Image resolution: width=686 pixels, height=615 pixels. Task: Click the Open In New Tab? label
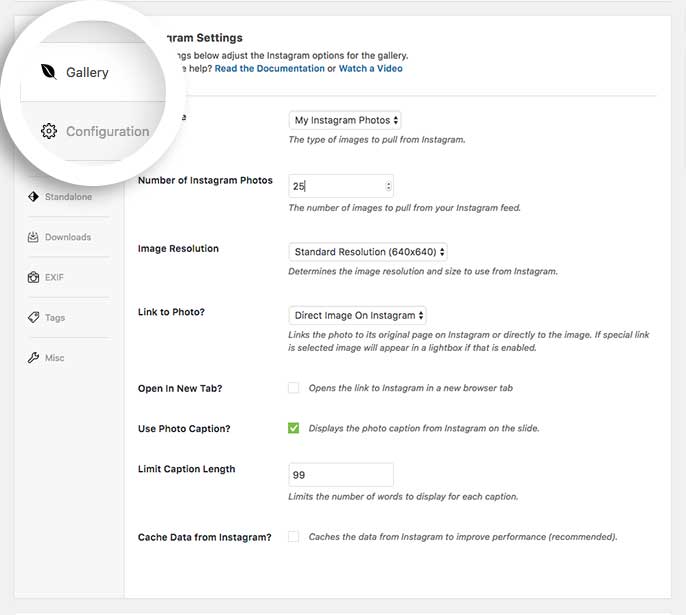(180, 388)
